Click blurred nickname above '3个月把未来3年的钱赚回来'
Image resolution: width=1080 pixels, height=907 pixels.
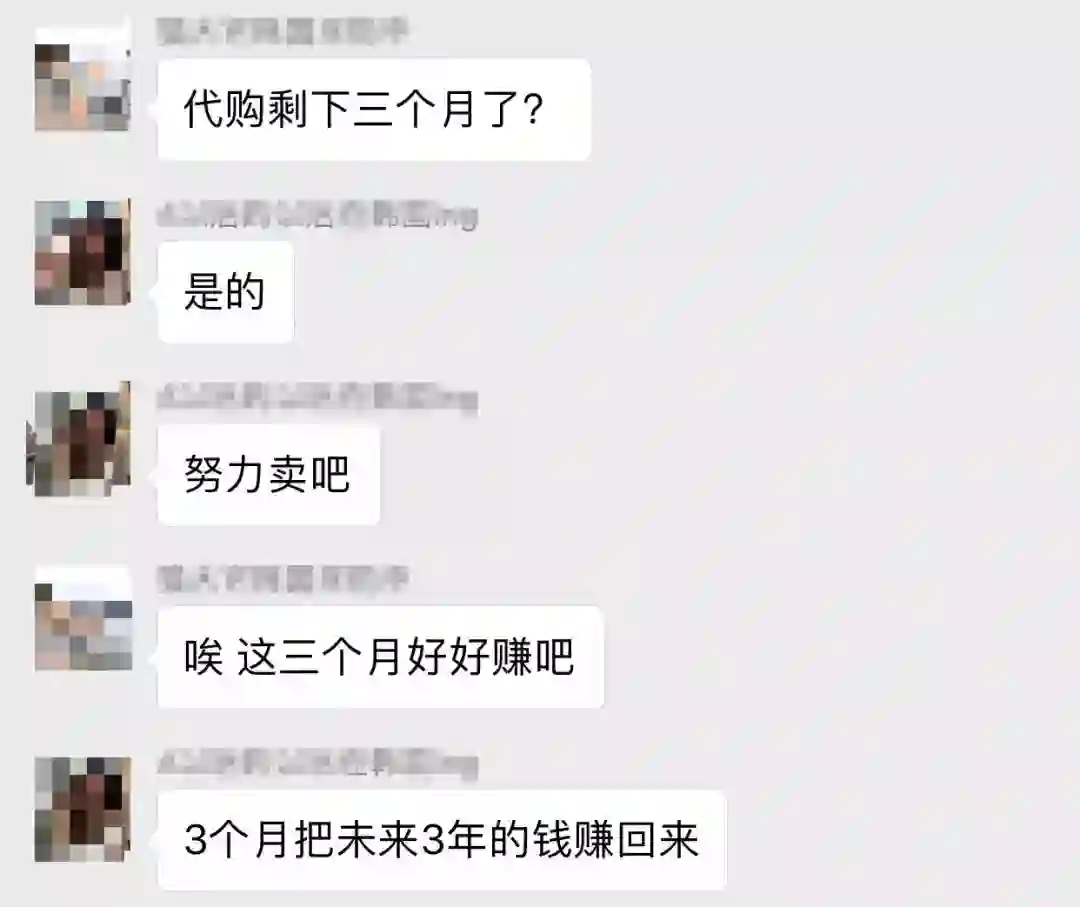click(317, 763)
